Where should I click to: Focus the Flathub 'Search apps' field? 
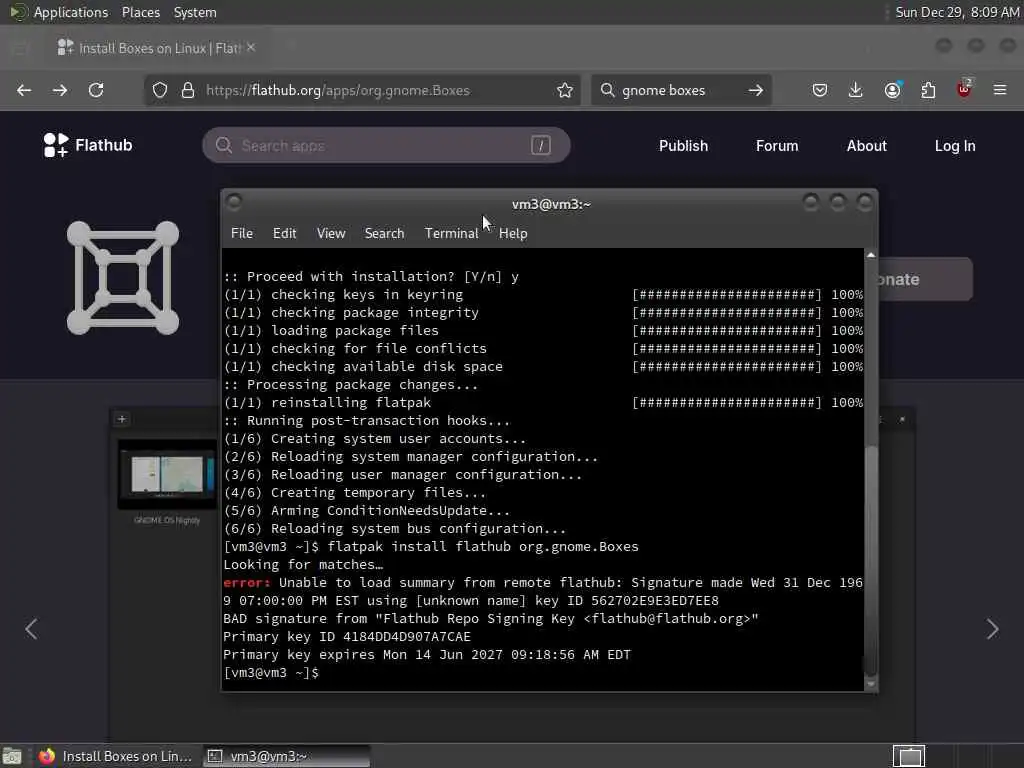386,145
